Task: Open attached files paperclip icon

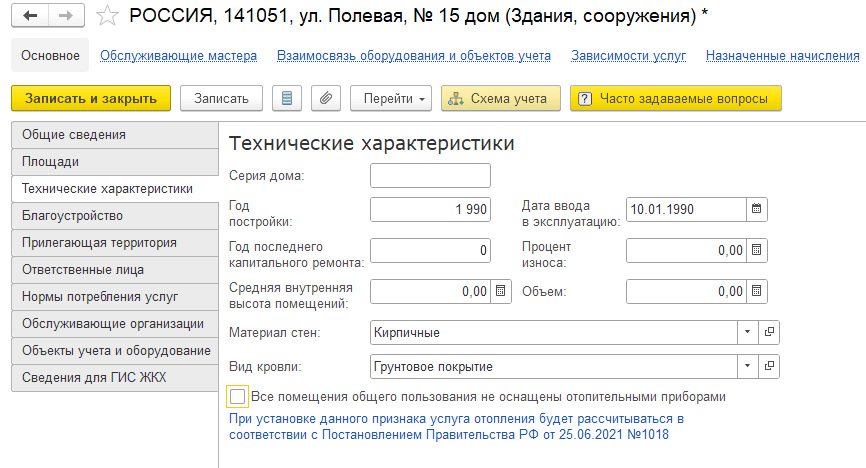Action: (325, 99)
